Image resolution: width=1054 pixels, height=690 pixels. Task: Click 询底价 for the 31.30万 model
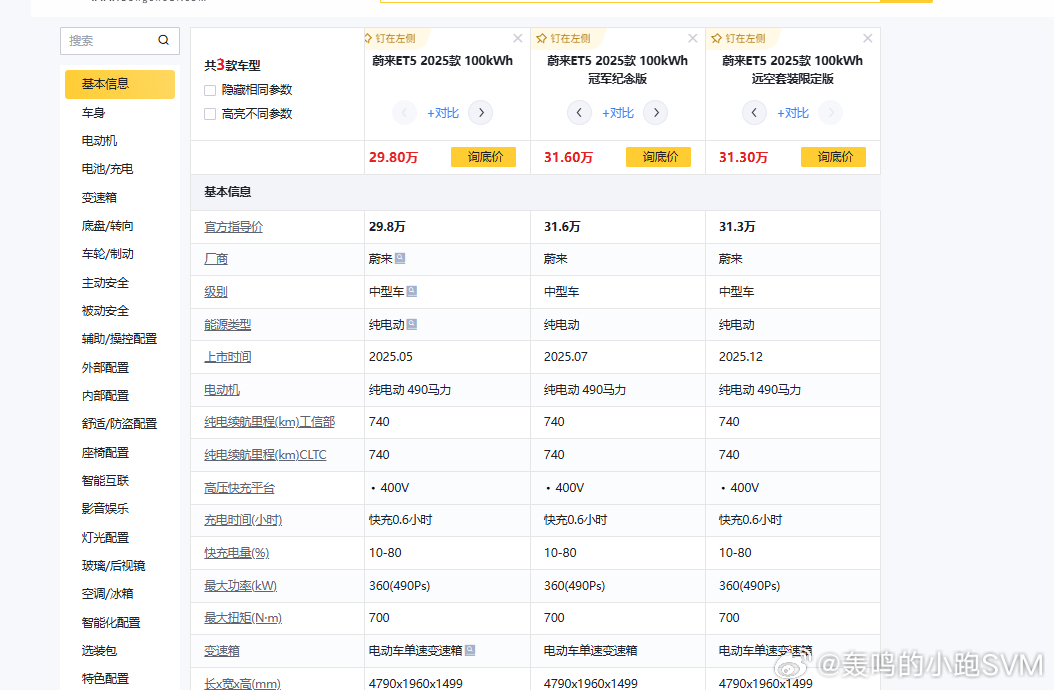(x=834, y=157)
